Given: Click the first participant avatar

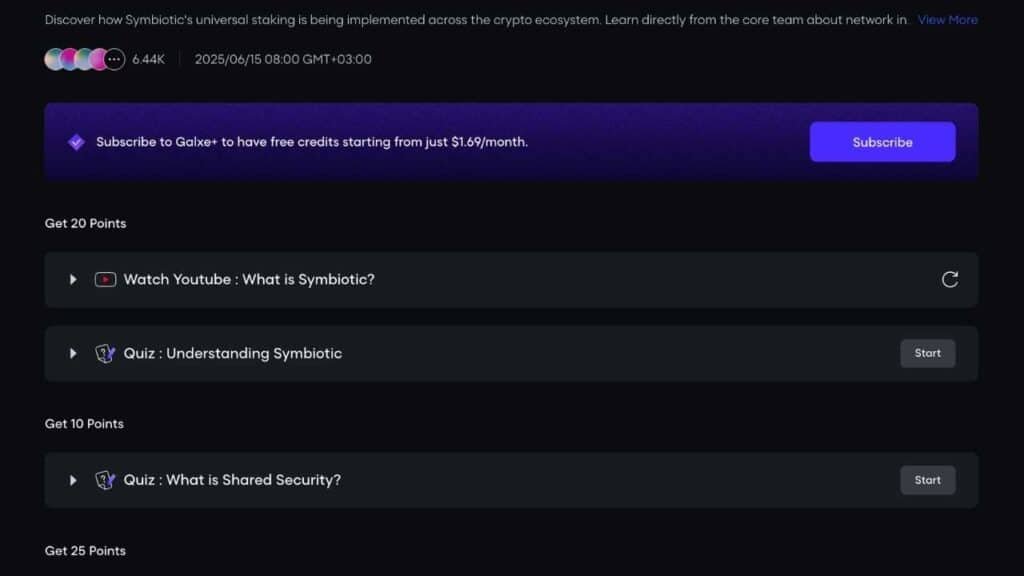Looking at the screenshot, I should pos(55,59).
